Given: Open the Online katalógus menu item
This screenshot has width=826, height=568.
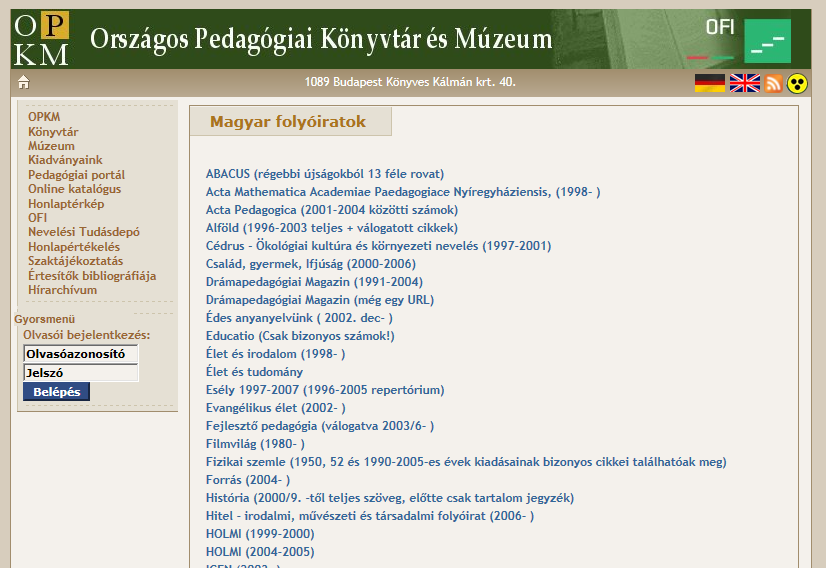Looking at the screenshot, I should coord(74,189).
